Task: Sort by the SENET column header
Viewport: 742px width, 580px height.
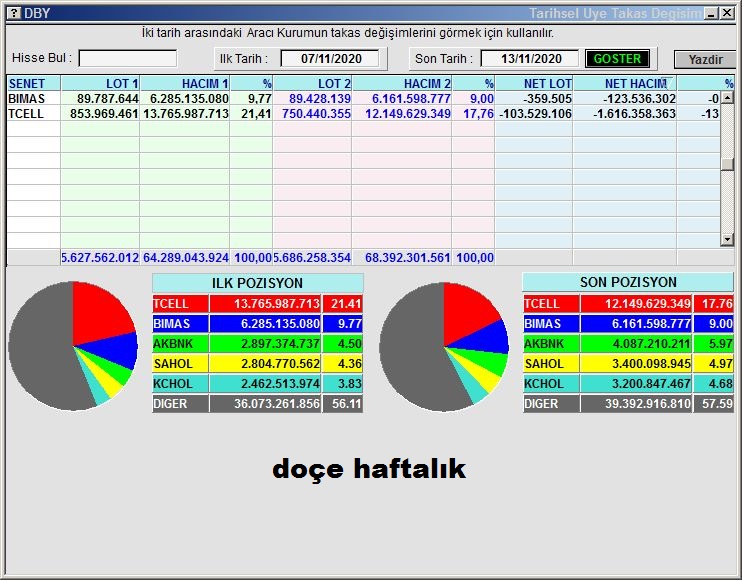Action: point(34,83)
